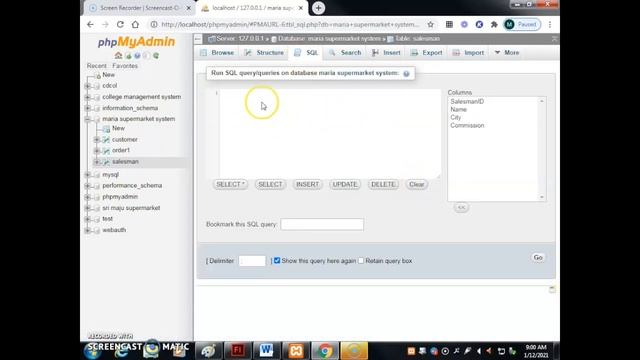Select City in Columns list
Image resolution: width=640 pixels, height=360 pixels.
coord(456,118)
